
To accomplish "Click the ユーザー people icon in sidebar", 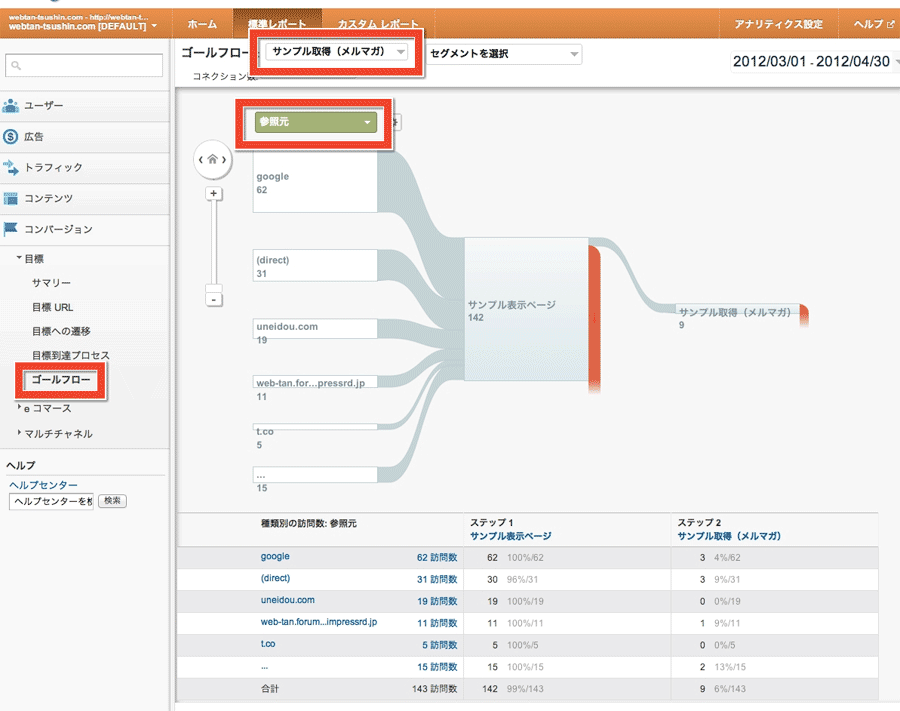I will [x=12, y=105].
